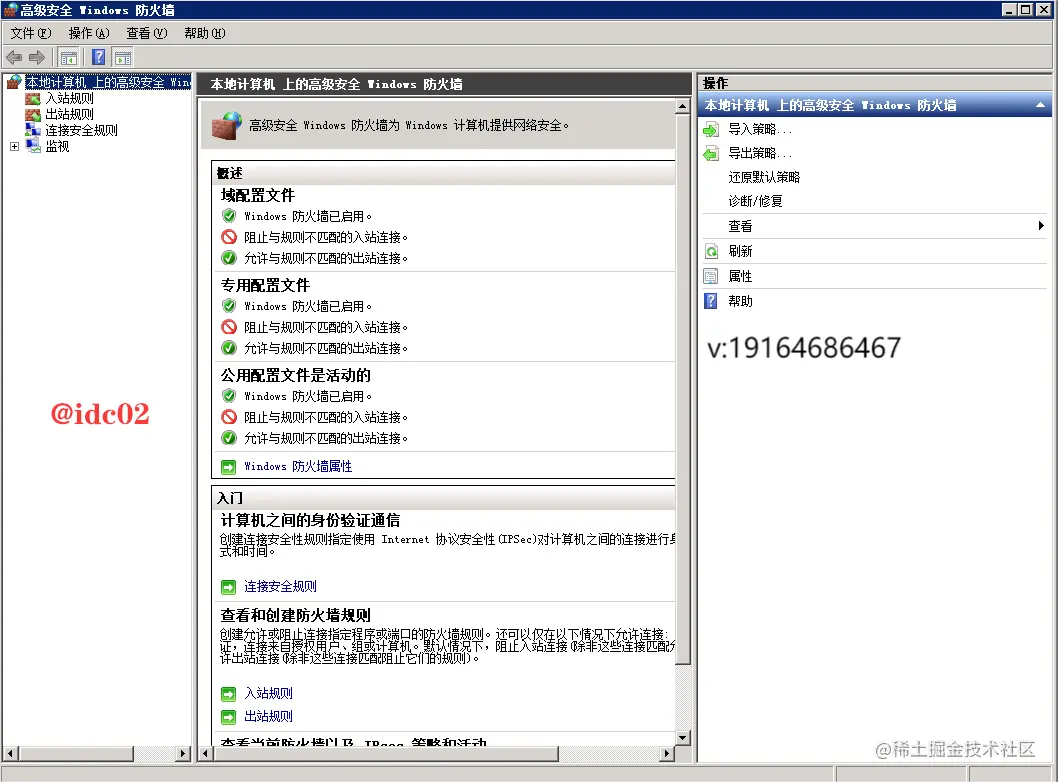Screen dimensions: 1058x782
Task: Click the blue question mark Help toolbar icon
Action: click(96, 57)
